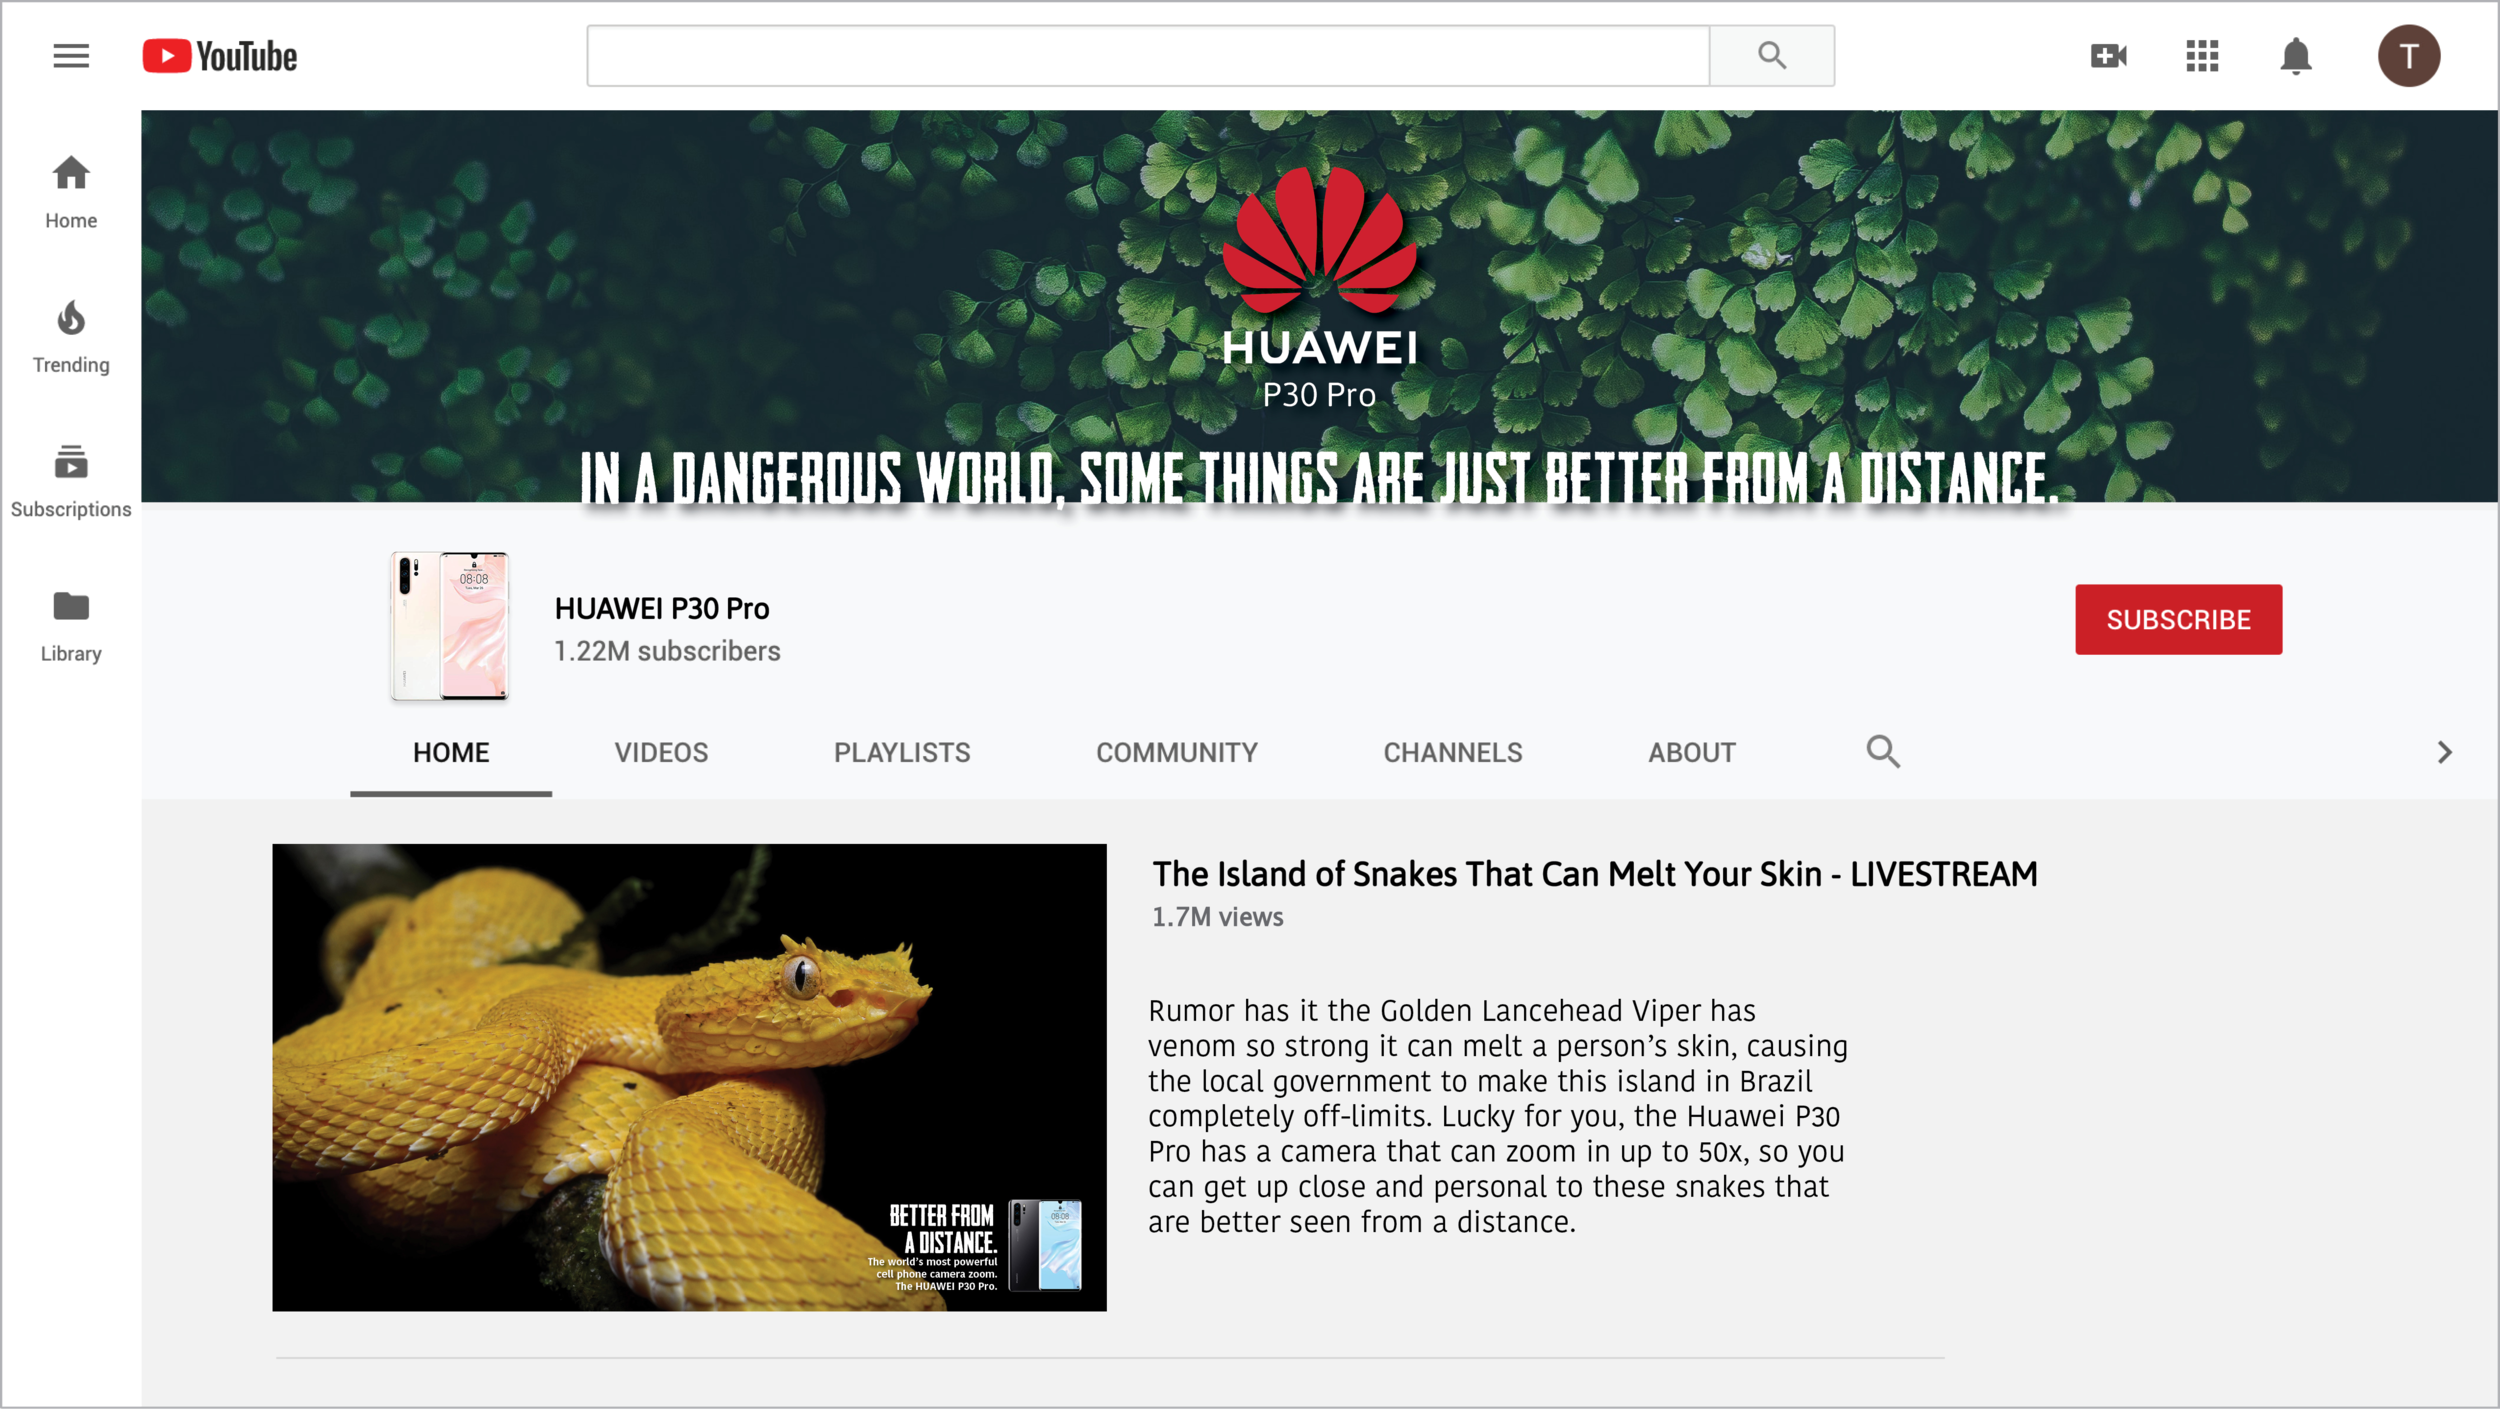Screen dimensions: 2500x1409
Task: Click the Golden Lancehead Viper description text
Action: [1497, 1116]
